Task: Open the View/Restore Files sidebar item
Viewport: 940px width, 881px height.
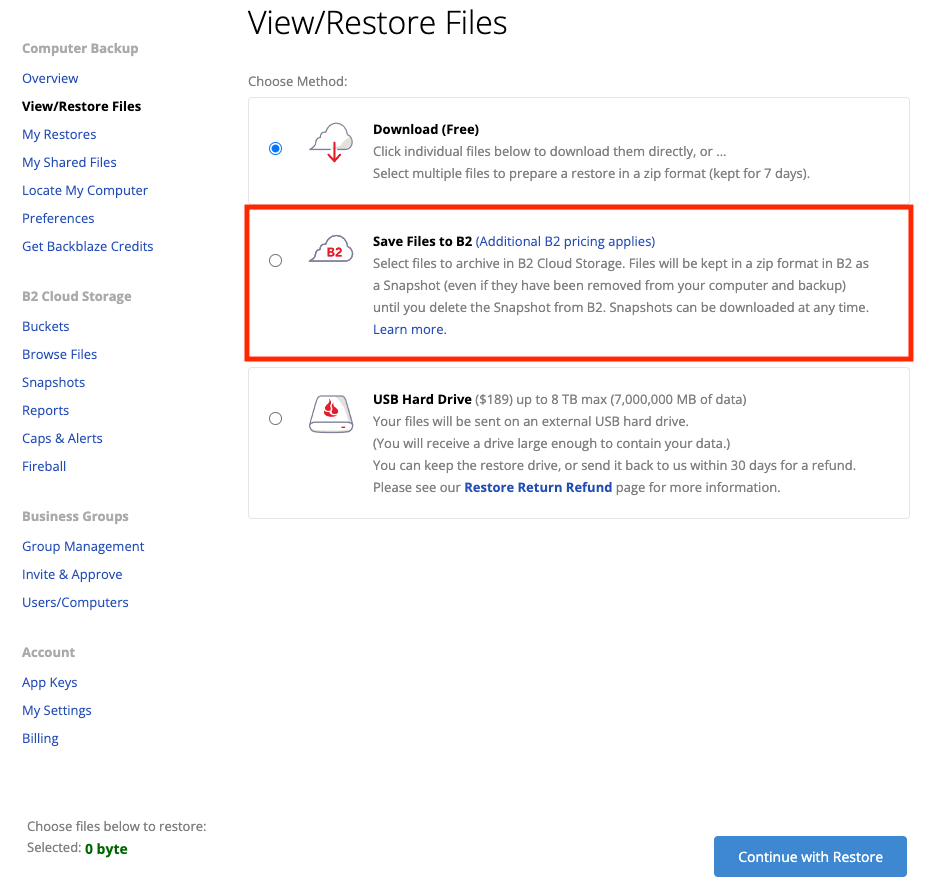Action: point(82,106)
